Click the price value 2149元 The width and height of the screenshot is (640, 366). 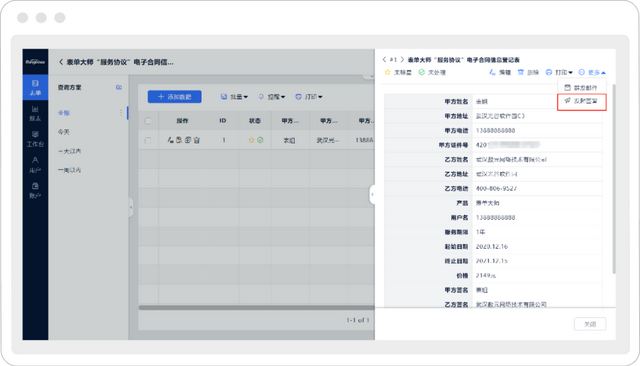[486, 275]
